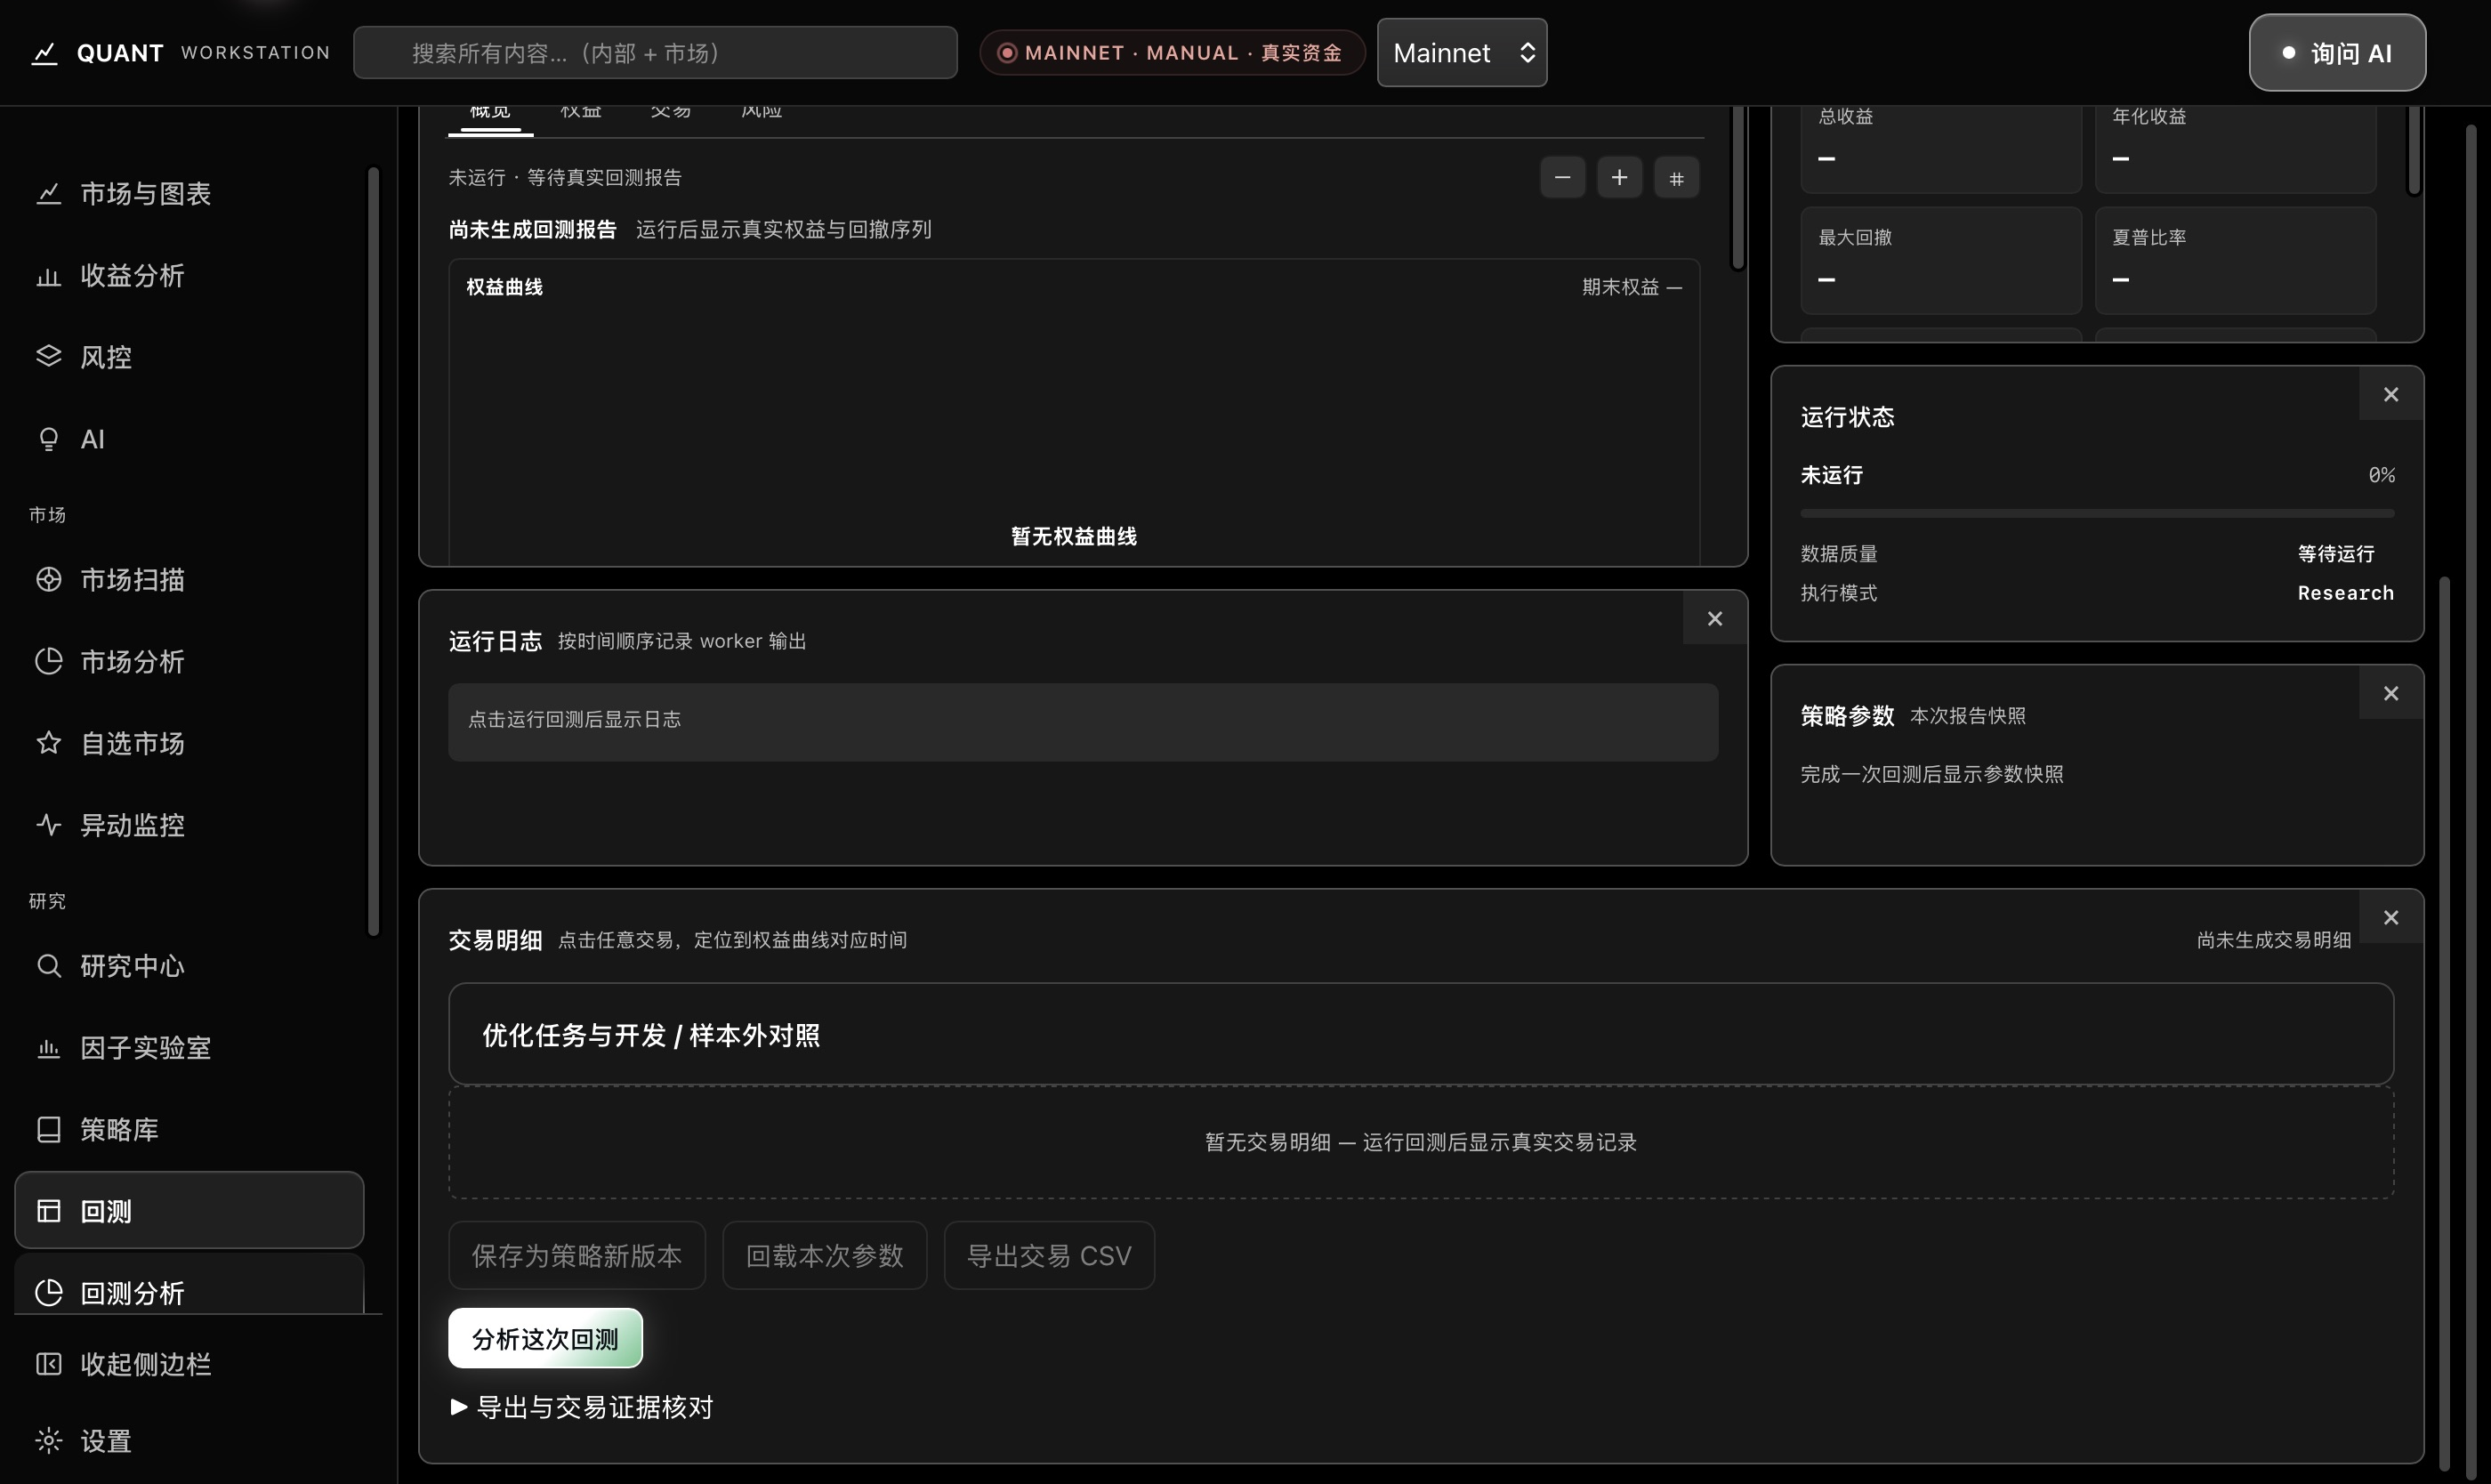Click the 询问 AI button
2491x1484 pixels.
(2337, 53)
